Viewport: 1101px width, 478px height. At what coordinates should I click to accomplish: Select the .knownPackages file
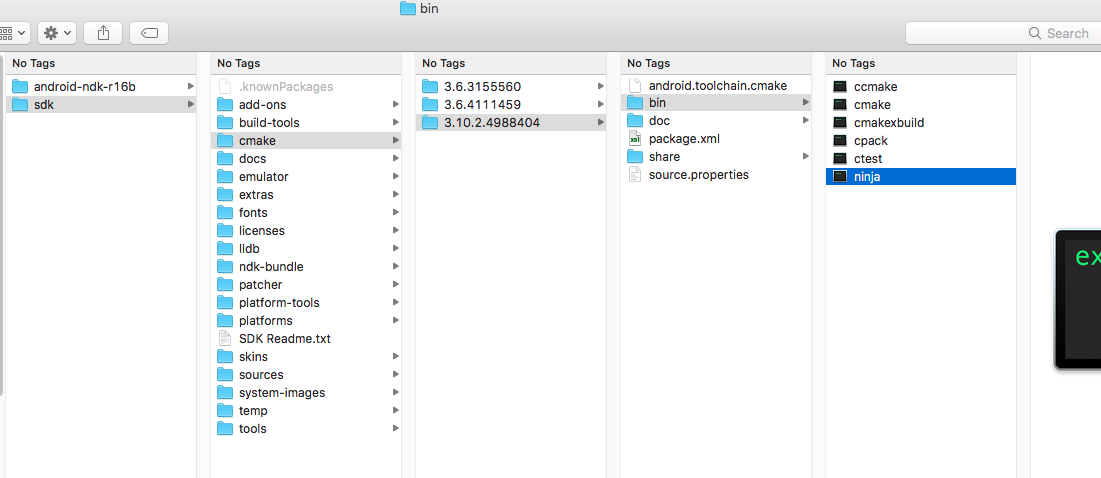tap(305, 87)
